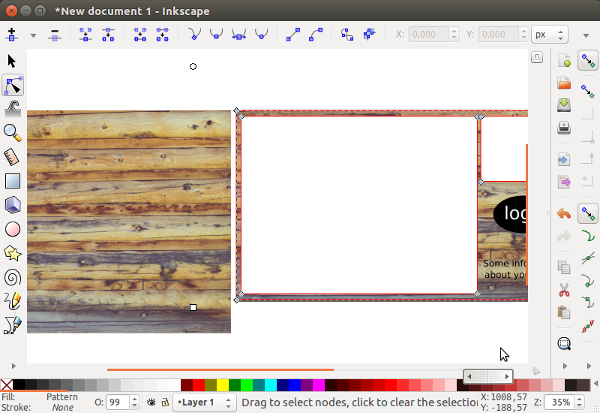Click the Undo arrow icon
600x413 pixels.
point(564,214)
